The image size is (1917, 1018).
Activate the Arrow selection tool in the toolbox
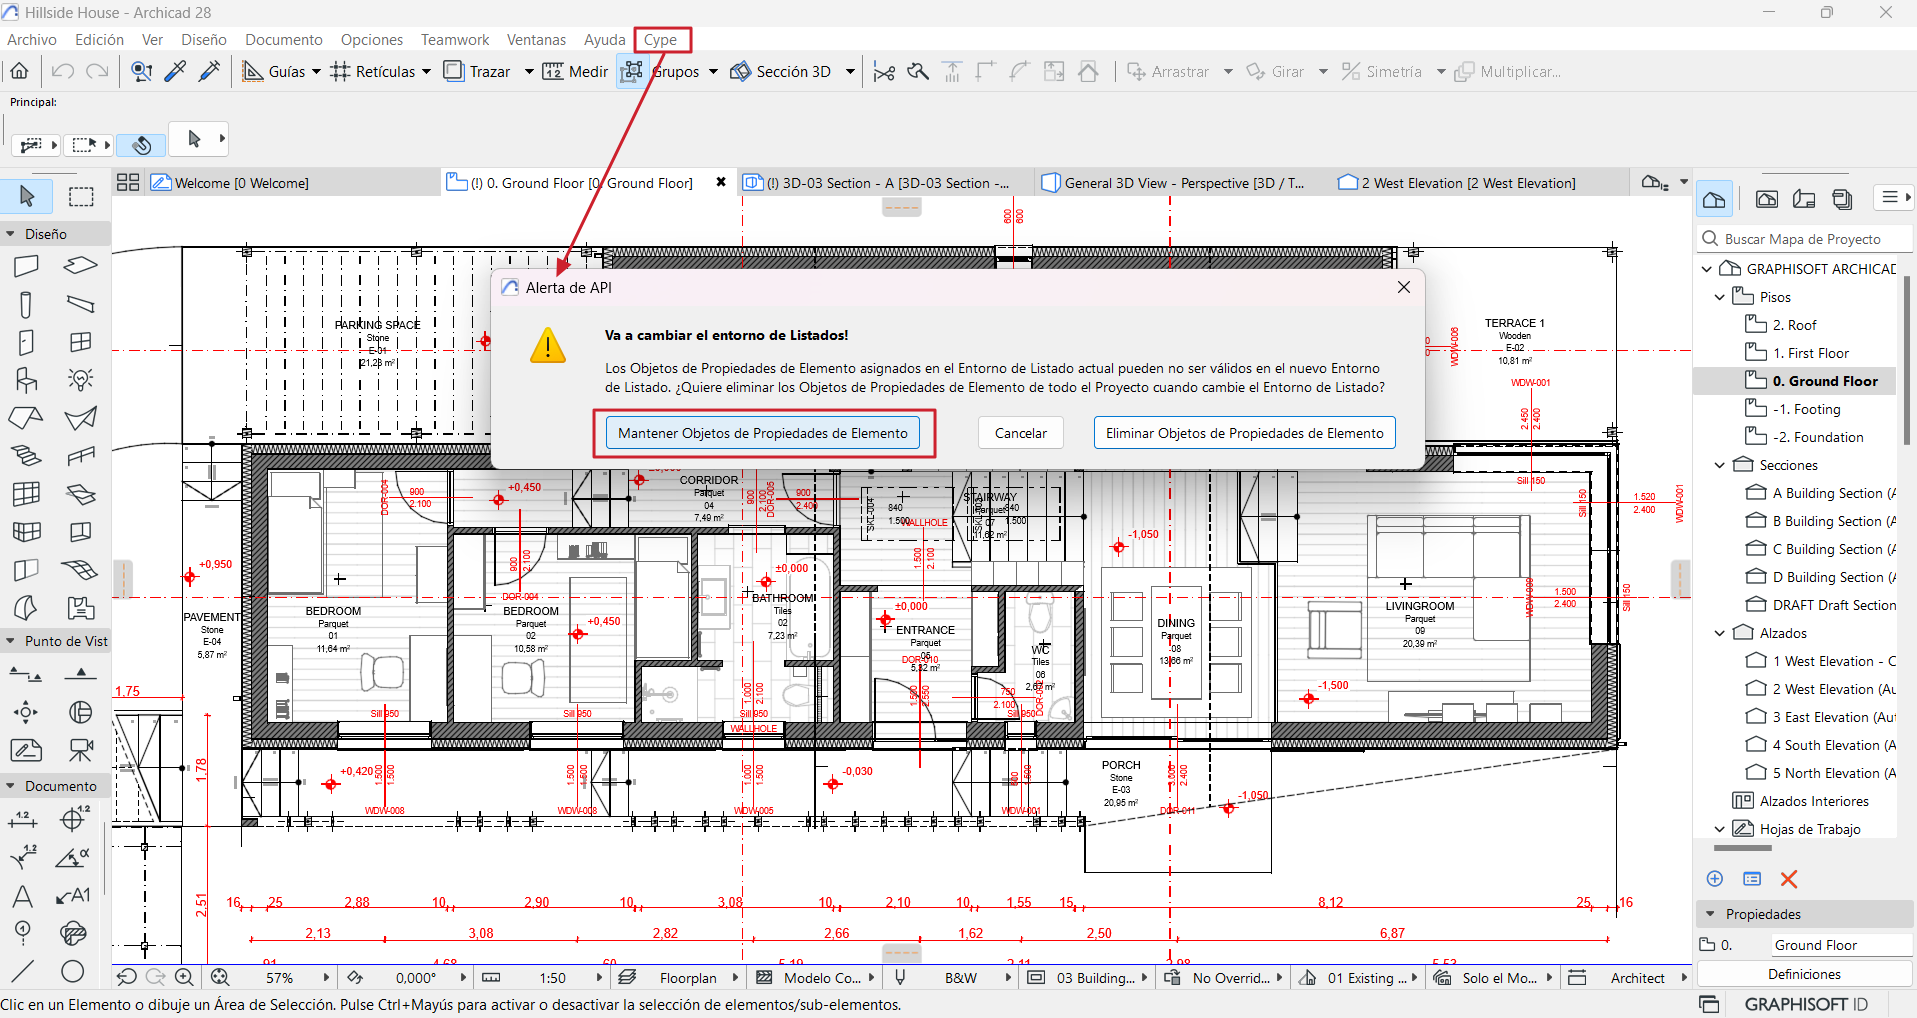tap(27, 196)
